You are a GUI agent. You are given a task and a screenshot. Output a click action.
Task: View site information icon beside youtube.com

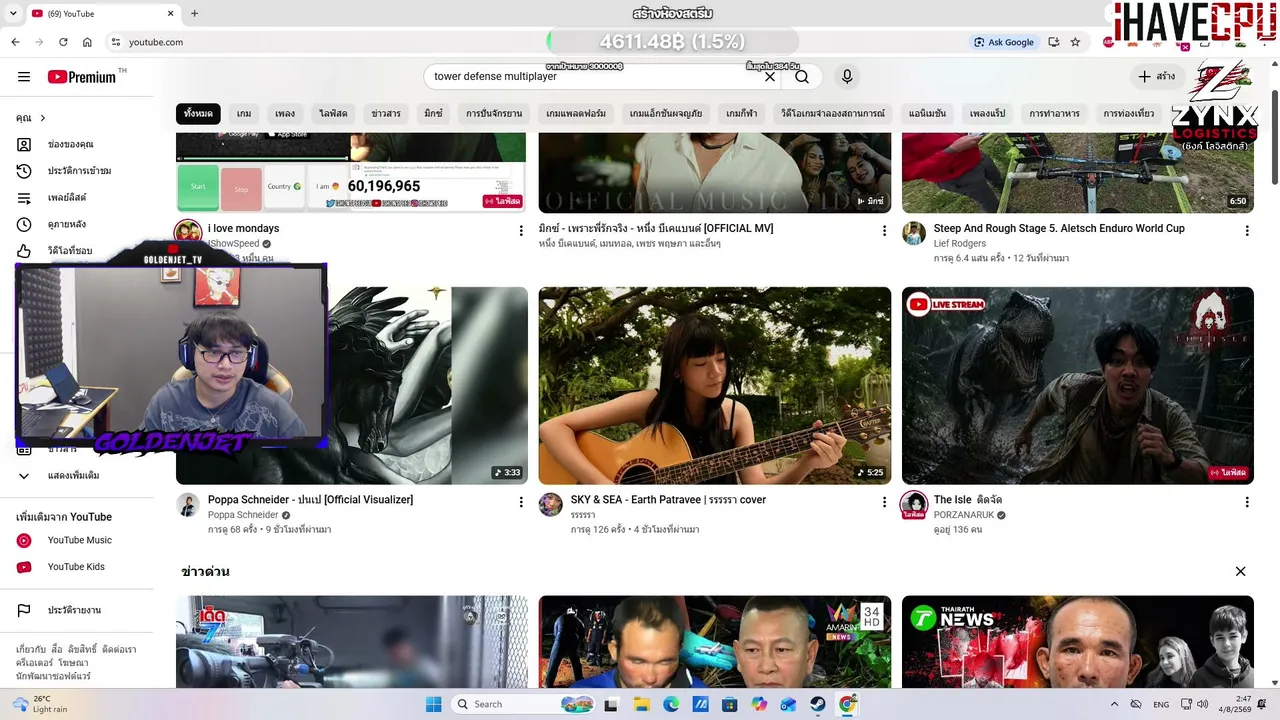click(x=116, y=42)
